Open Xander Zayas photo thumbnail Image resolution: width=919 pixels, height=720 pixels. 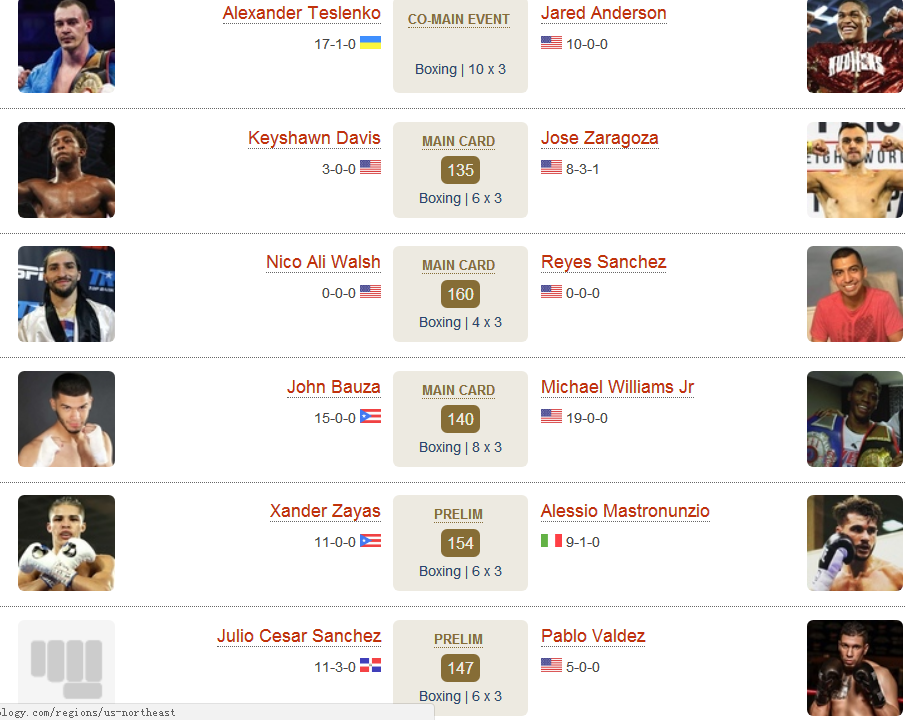click(x=66, y=543)
